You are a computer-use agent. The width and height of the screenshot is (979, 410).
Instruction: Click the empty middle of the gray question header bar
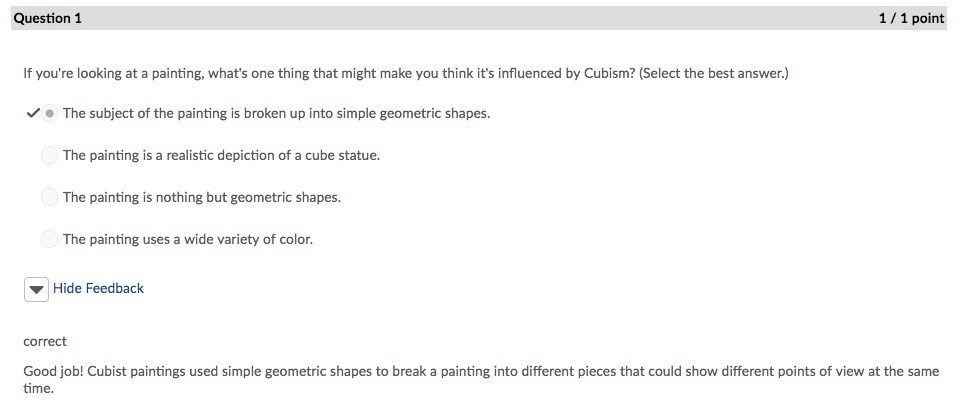coord(480,18)
